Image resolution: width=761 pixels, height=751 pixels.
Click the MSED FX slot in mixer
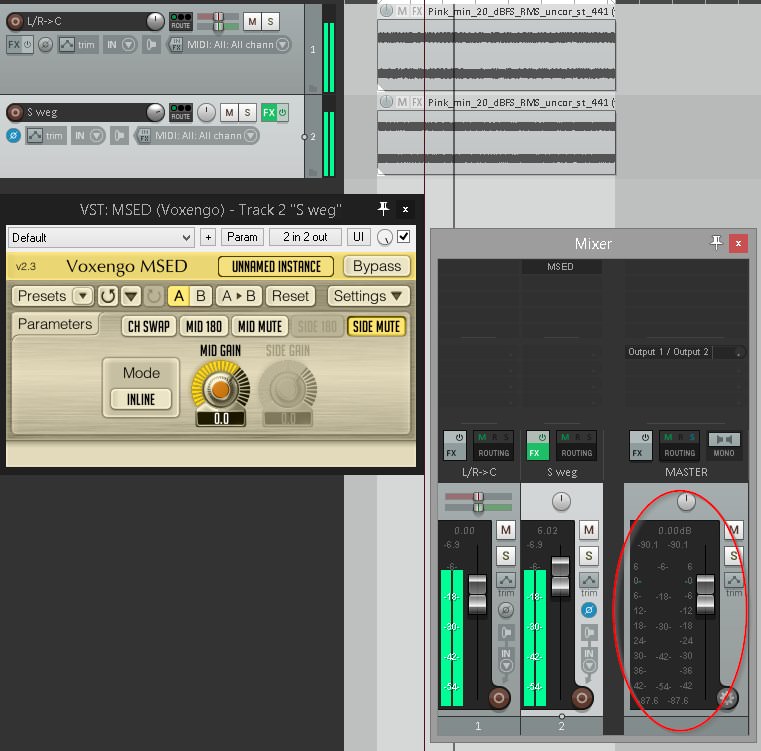(561, 267)
